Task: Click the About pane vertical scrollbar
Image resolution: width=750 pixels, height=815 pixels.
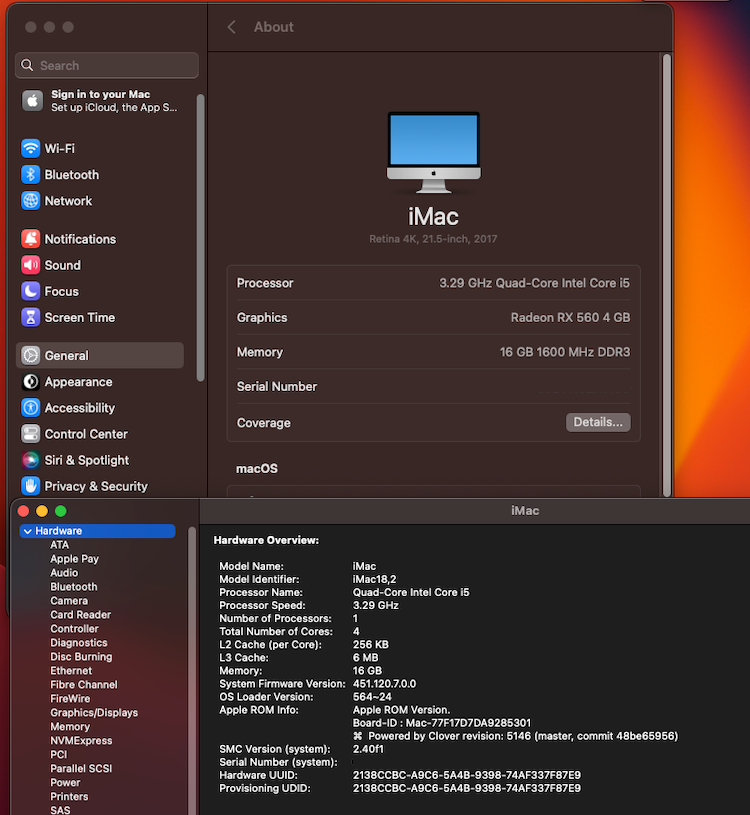Action: coord(666,274)
